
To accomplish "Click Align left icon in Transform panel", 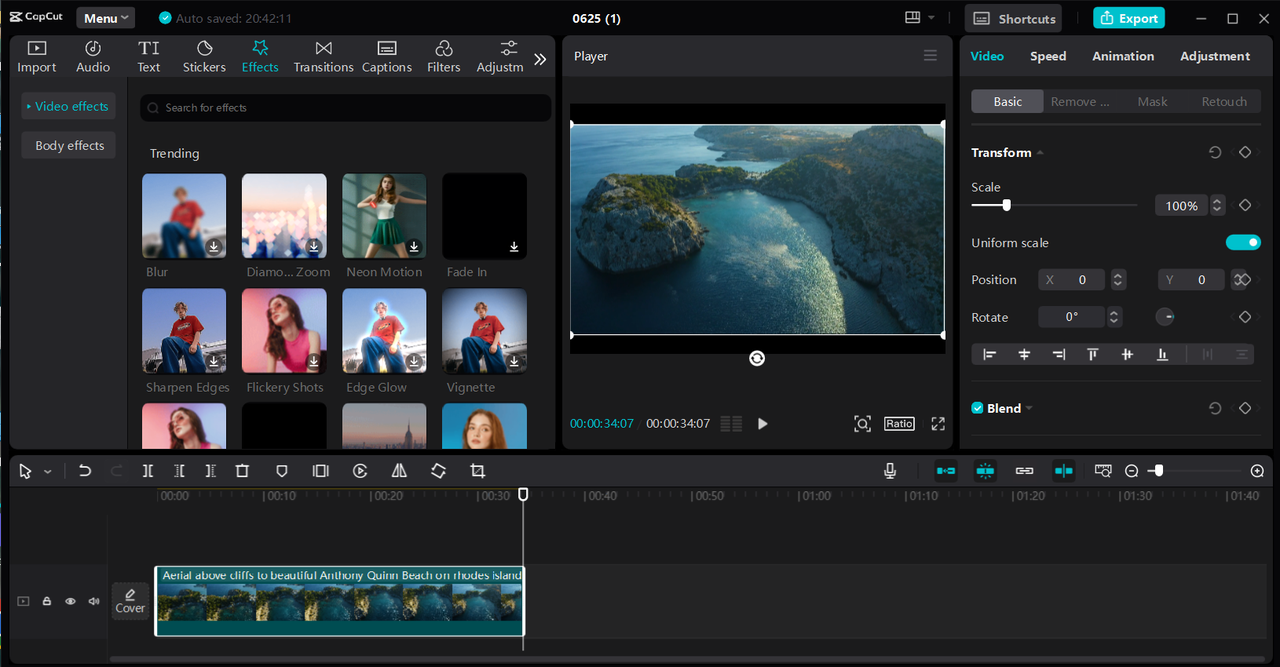I will click(x=990, y=354).
